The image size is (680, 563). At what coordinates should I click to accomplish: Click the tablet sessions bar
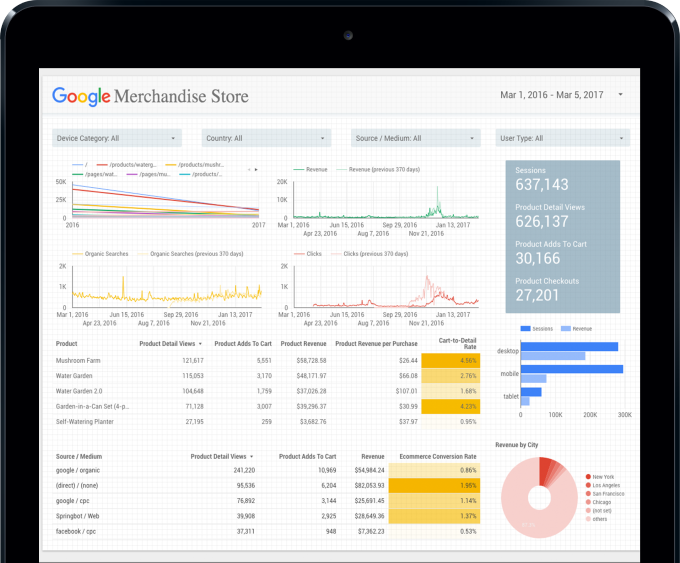[531, 392]
